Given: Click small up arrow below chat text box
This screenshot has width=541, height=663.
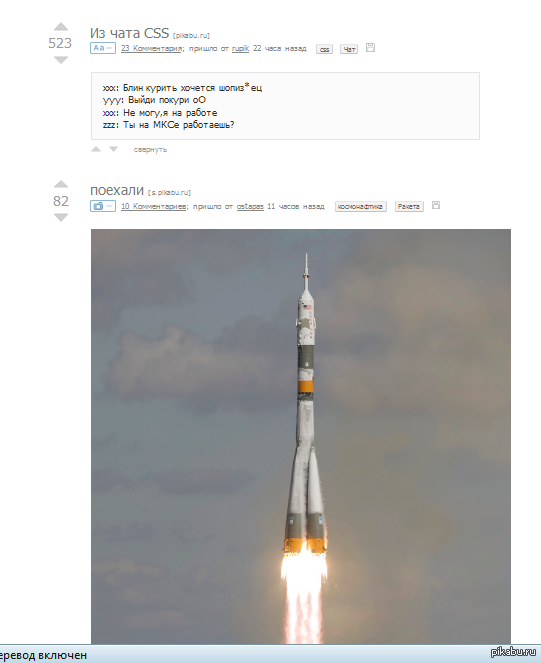Looking at the screenshot, I should 96,149.
